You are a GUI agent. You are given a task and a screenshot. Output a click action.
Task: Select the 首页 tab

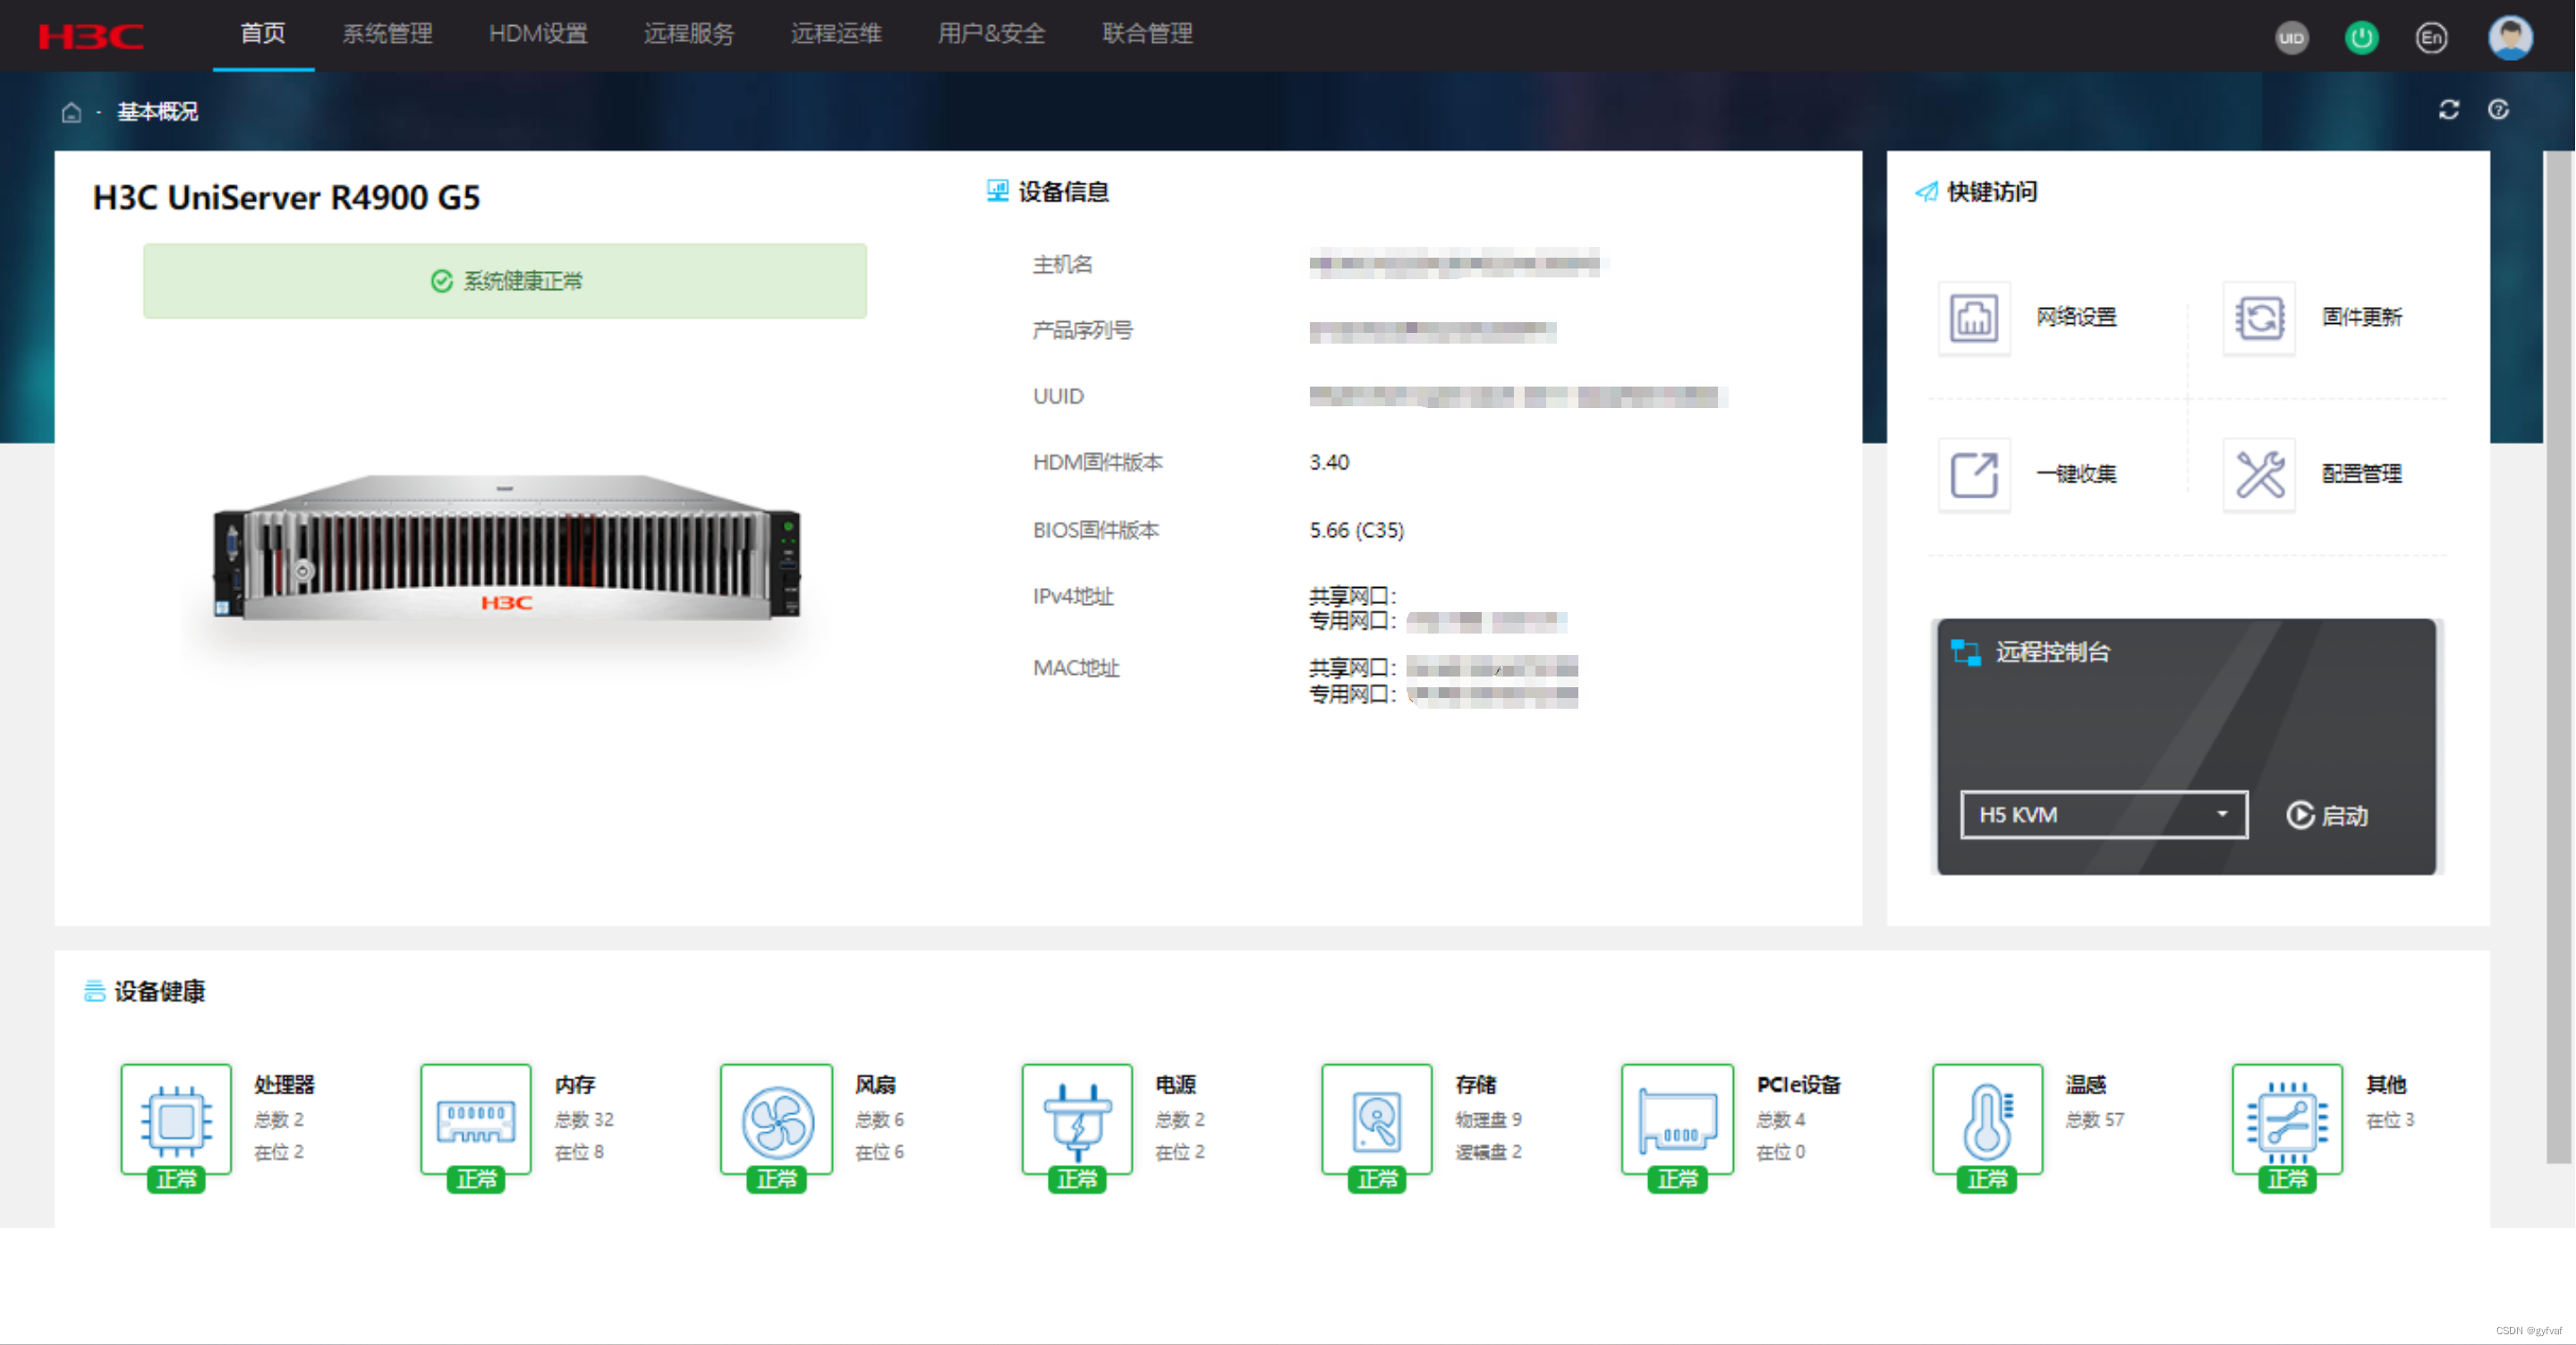tap(263, 34)
